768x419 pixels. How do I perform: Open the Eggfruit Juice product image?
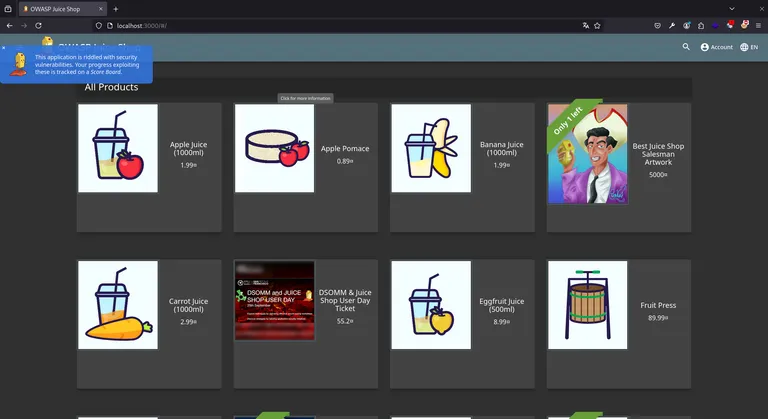431,305
